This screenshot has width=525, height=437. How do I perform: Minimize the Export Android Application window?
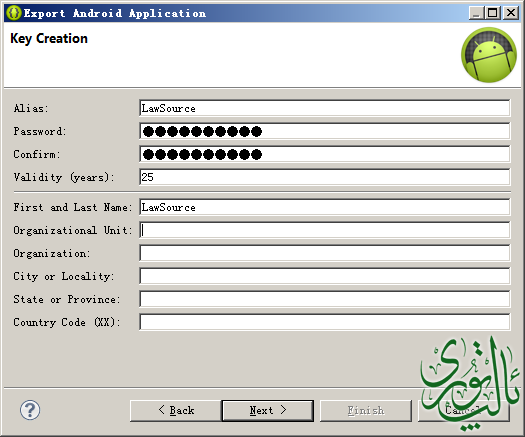(476, 13)
